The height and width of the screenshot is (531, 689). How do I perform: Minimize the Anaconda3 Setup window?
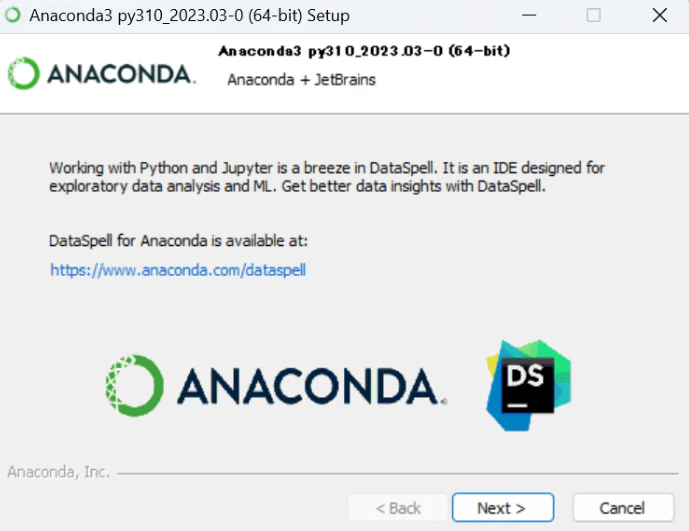(x=529, y=15)
